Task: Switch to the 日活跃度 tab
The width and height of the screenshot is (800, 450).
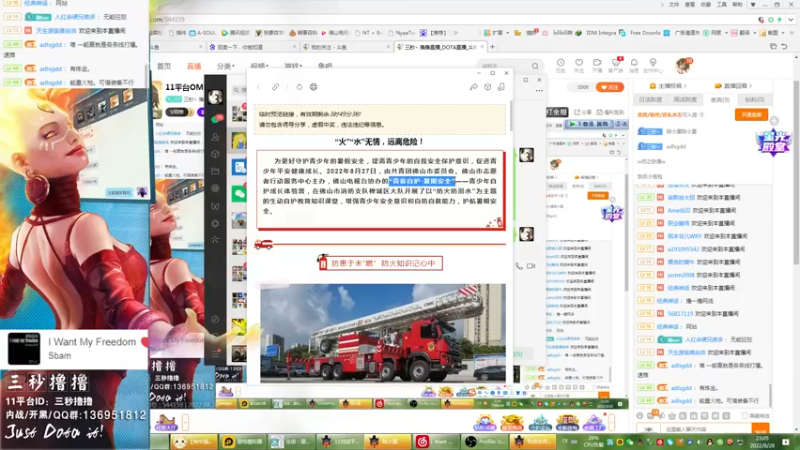Action: pyautogui.click(x=651, y=99)
